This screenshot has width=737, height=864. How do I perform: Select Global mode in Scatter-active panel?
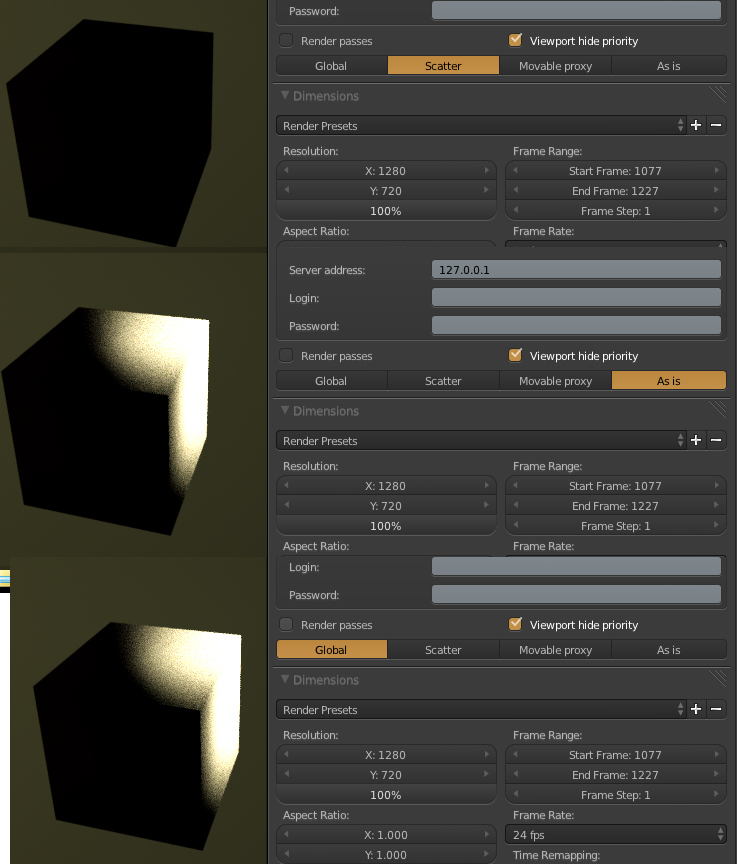click(x=332, y=66)
